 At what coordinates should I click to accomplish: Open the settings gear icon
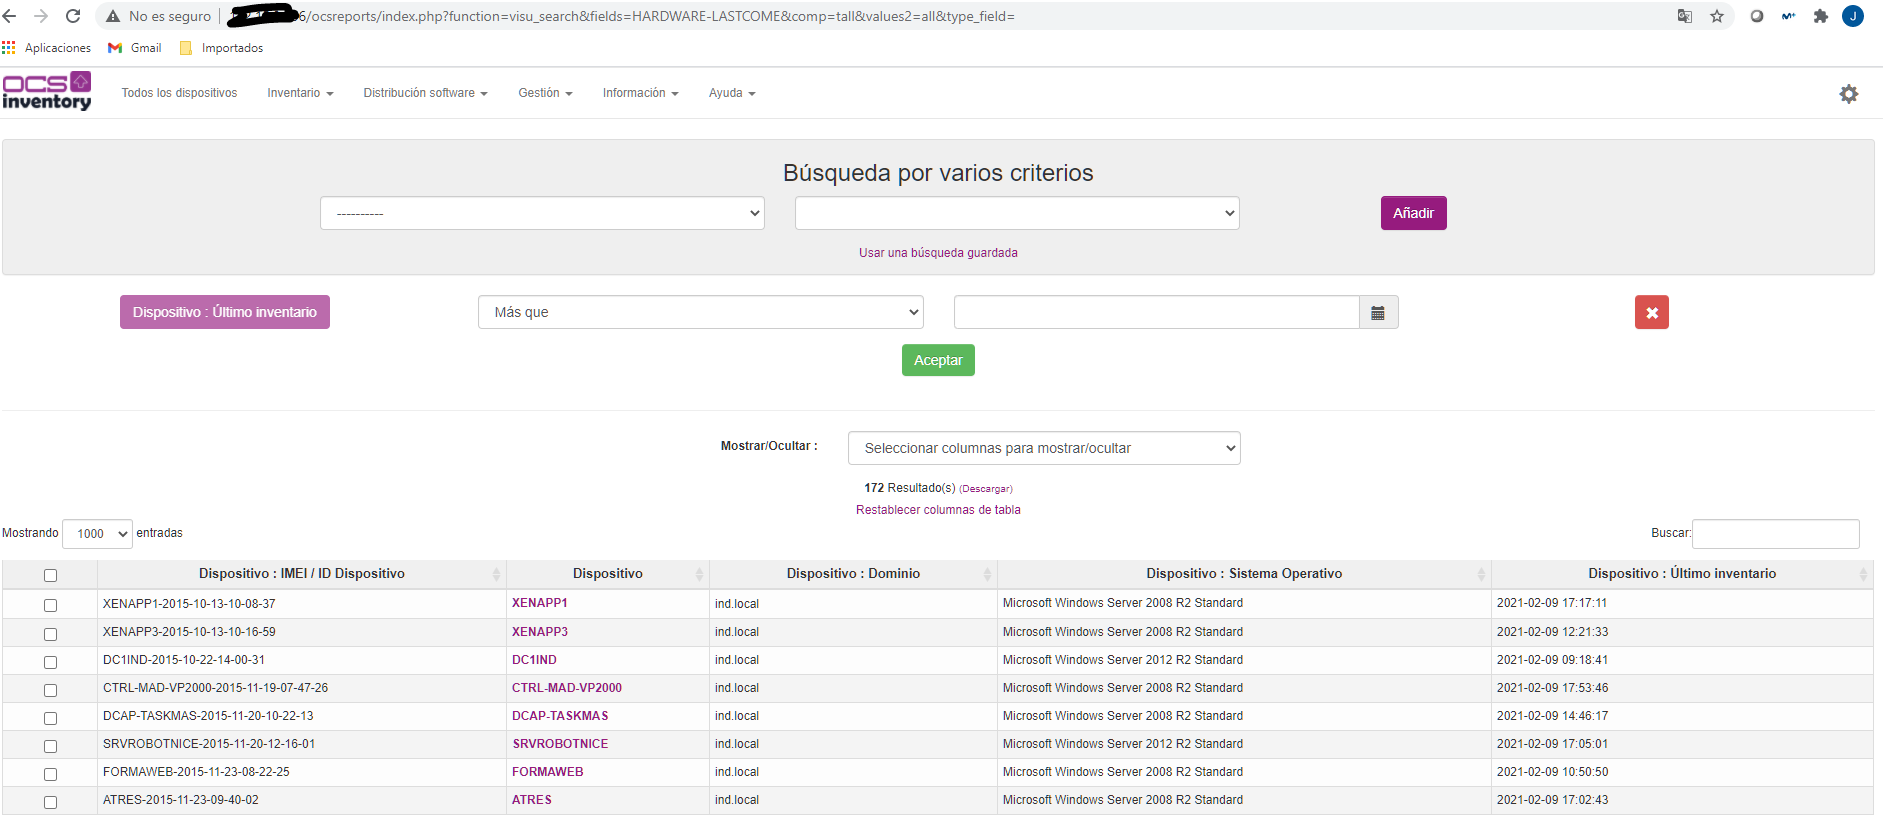tap(1848, 93)
